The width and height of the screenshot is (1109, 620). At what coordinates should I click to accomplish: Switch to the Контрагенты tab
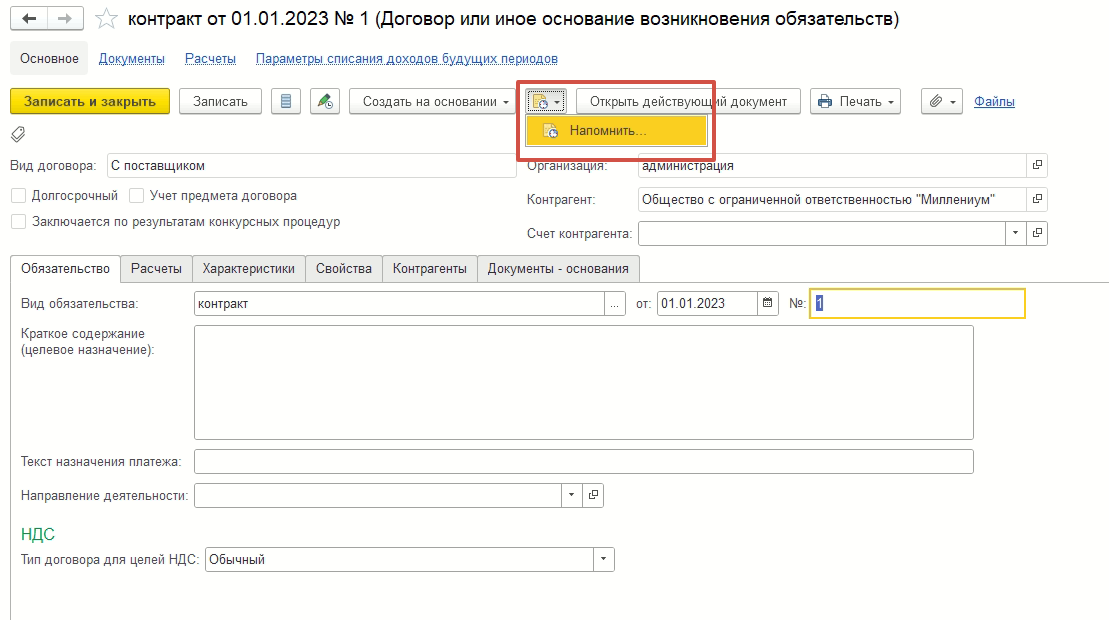(x=430, y=269)
